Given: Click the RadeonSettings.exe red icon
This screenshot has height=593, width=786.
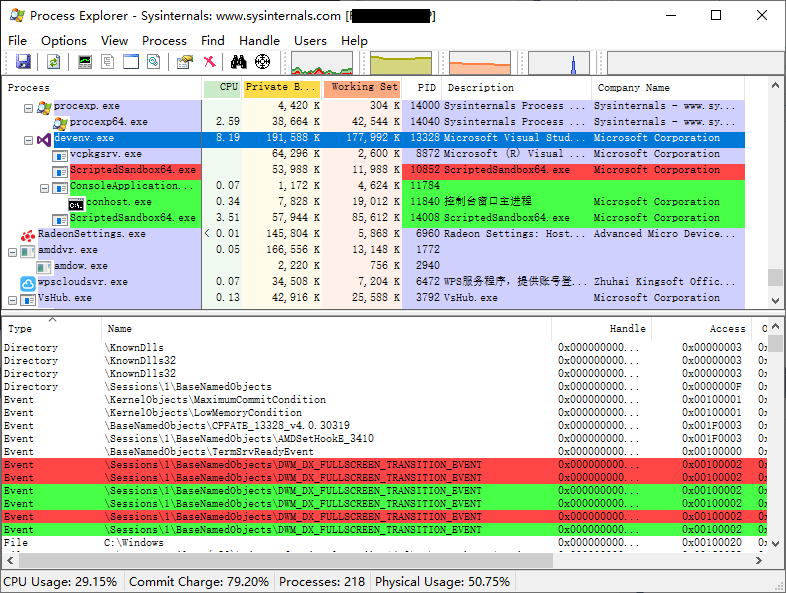Looking at the screenshot, I should [28, 235].
